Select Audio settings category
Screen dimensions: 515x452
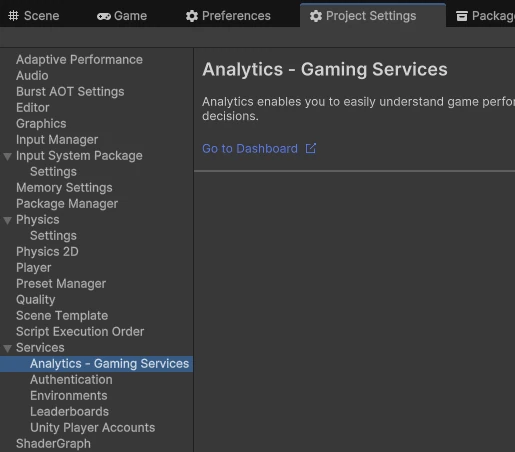[x=32, y=76]
